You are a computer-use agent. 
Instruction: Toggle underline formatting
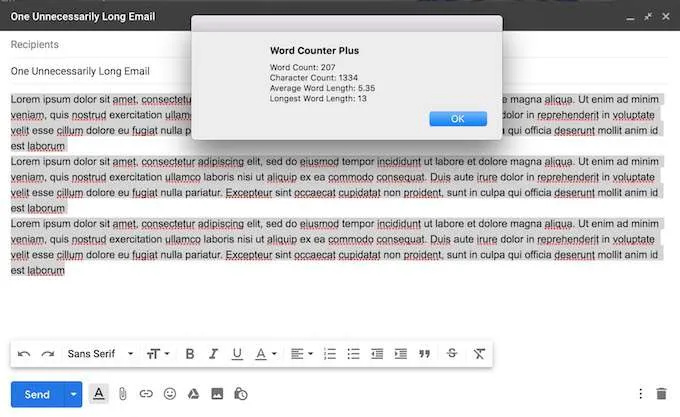point(237,354)
